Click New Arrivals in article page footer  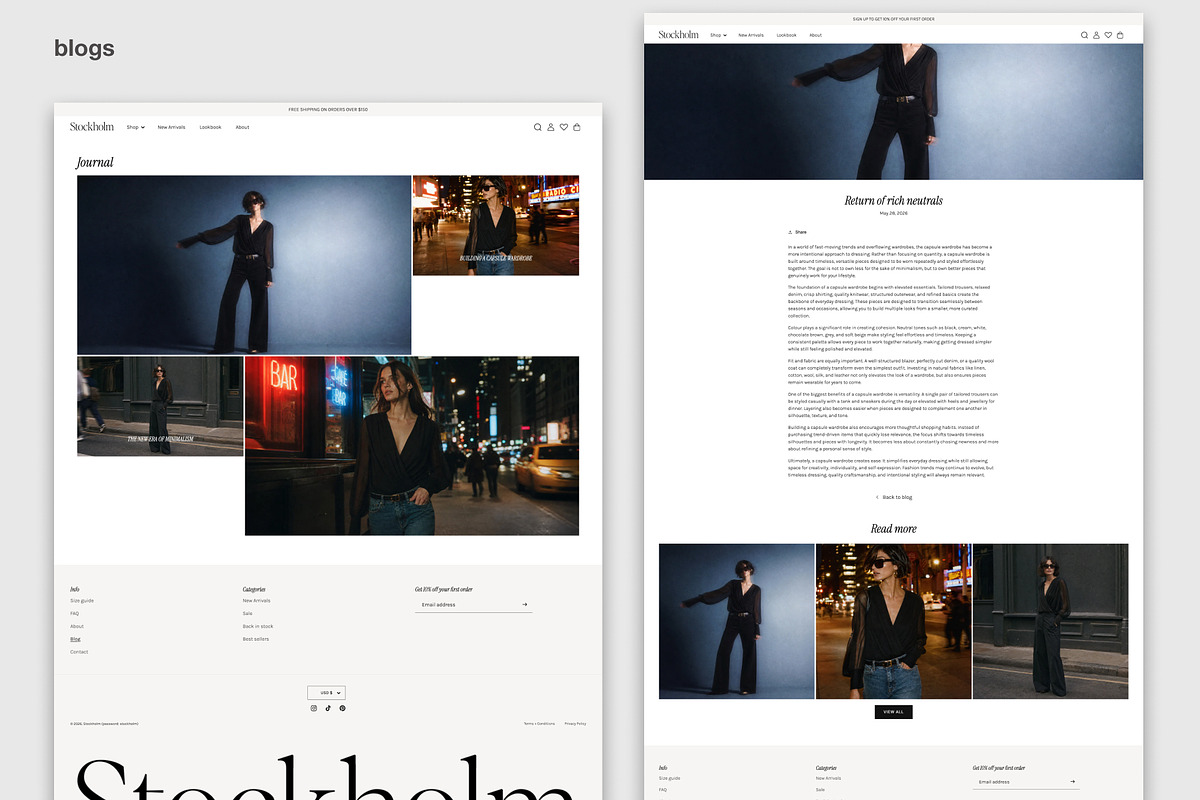pyautogui.click(x=828, y=778)
